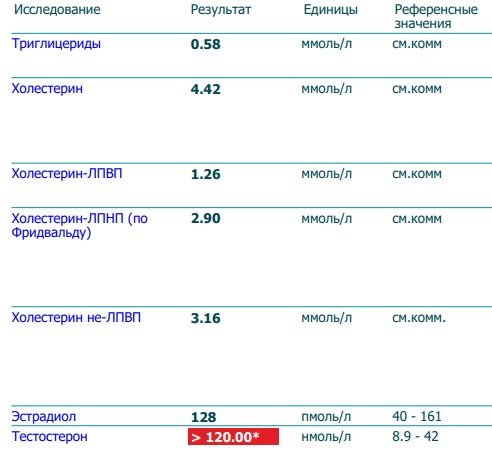
Task: Click the 40 - 161 reference range
Action: (417, 417)
